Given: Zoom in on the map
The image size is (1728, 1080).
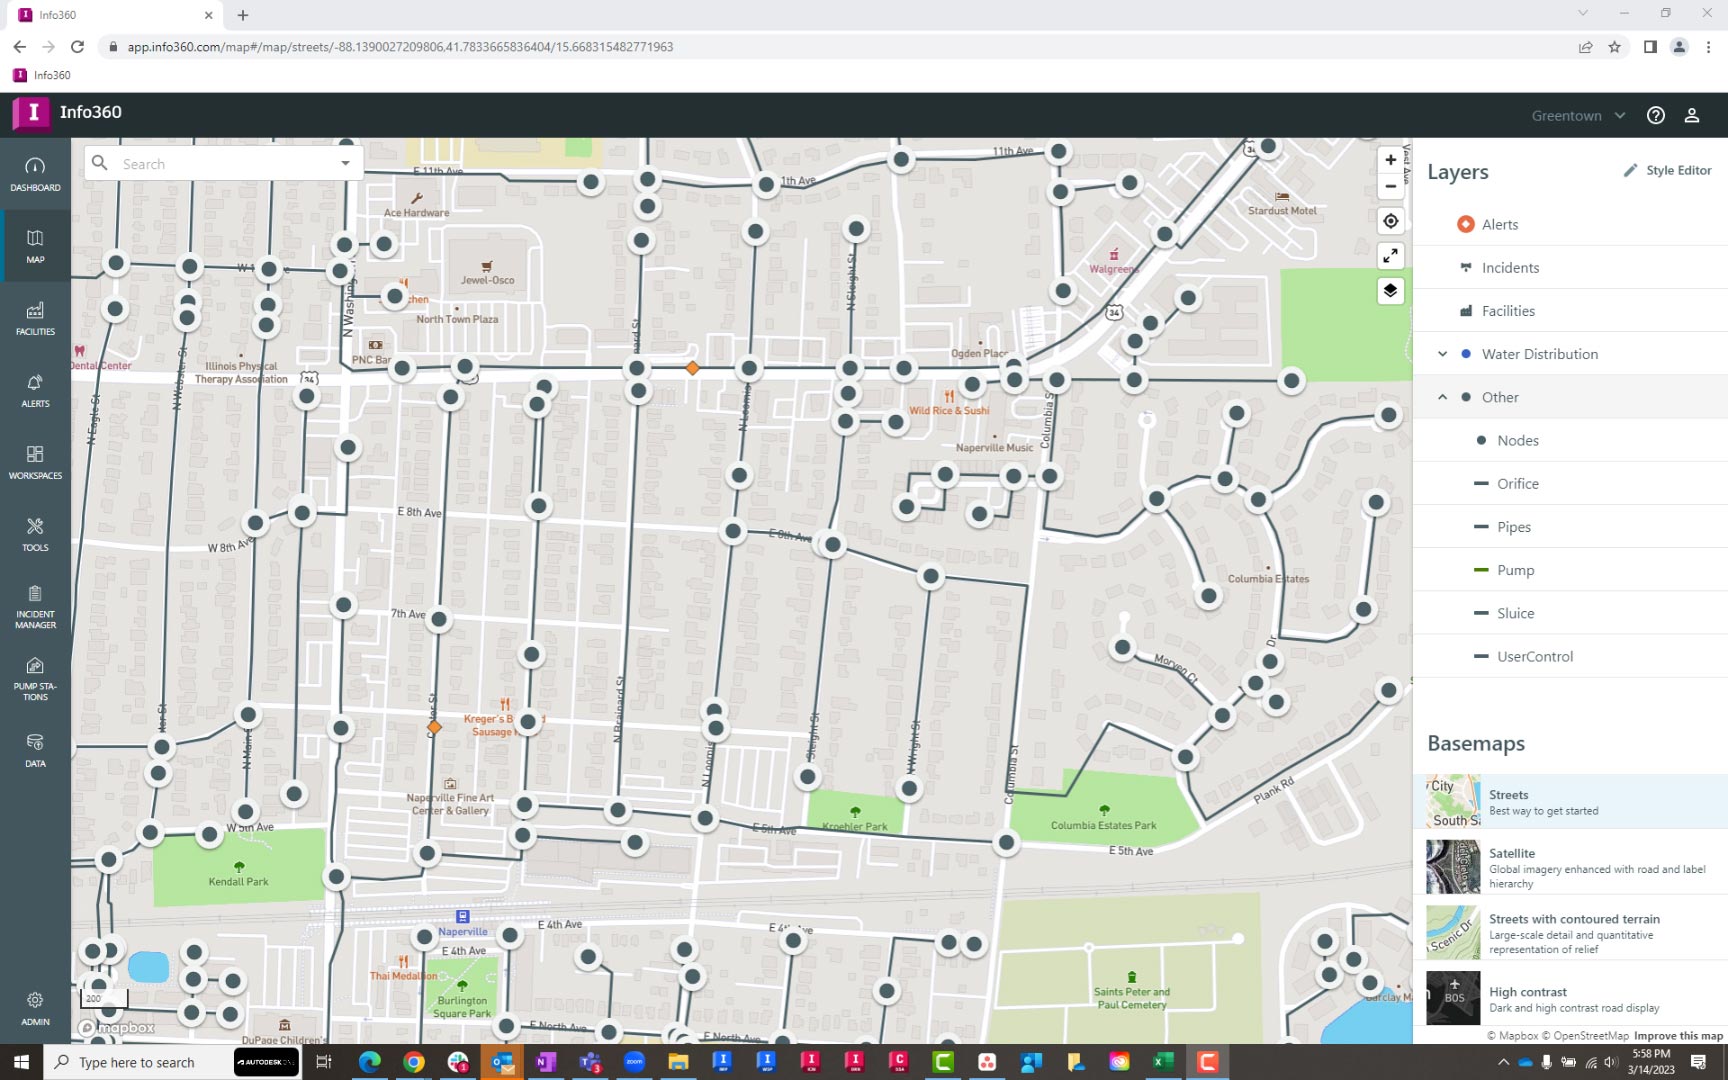Looking at the screenshot, I should (1390, 160).
